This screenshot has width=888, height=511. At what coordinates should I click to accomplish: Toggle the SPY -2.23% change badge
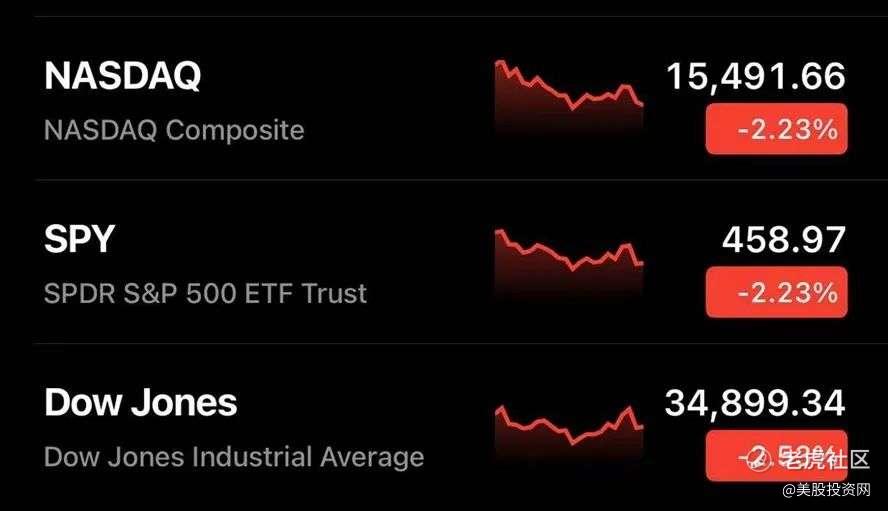(x=776, y=292)
